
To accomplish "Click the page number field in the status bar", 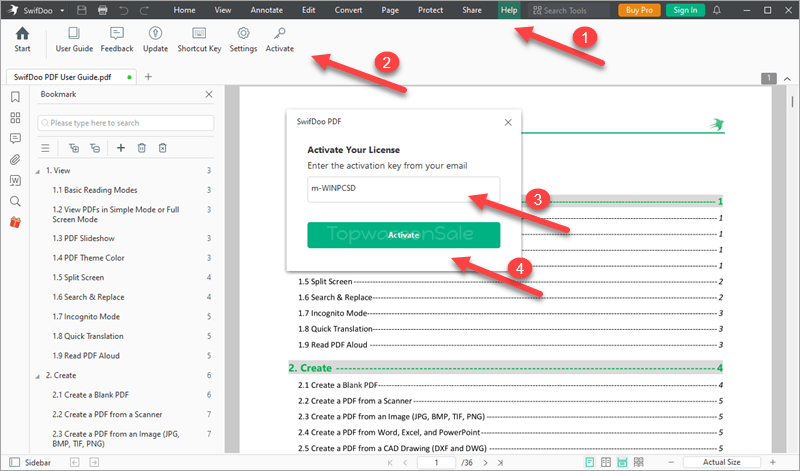I will (436, 462).
